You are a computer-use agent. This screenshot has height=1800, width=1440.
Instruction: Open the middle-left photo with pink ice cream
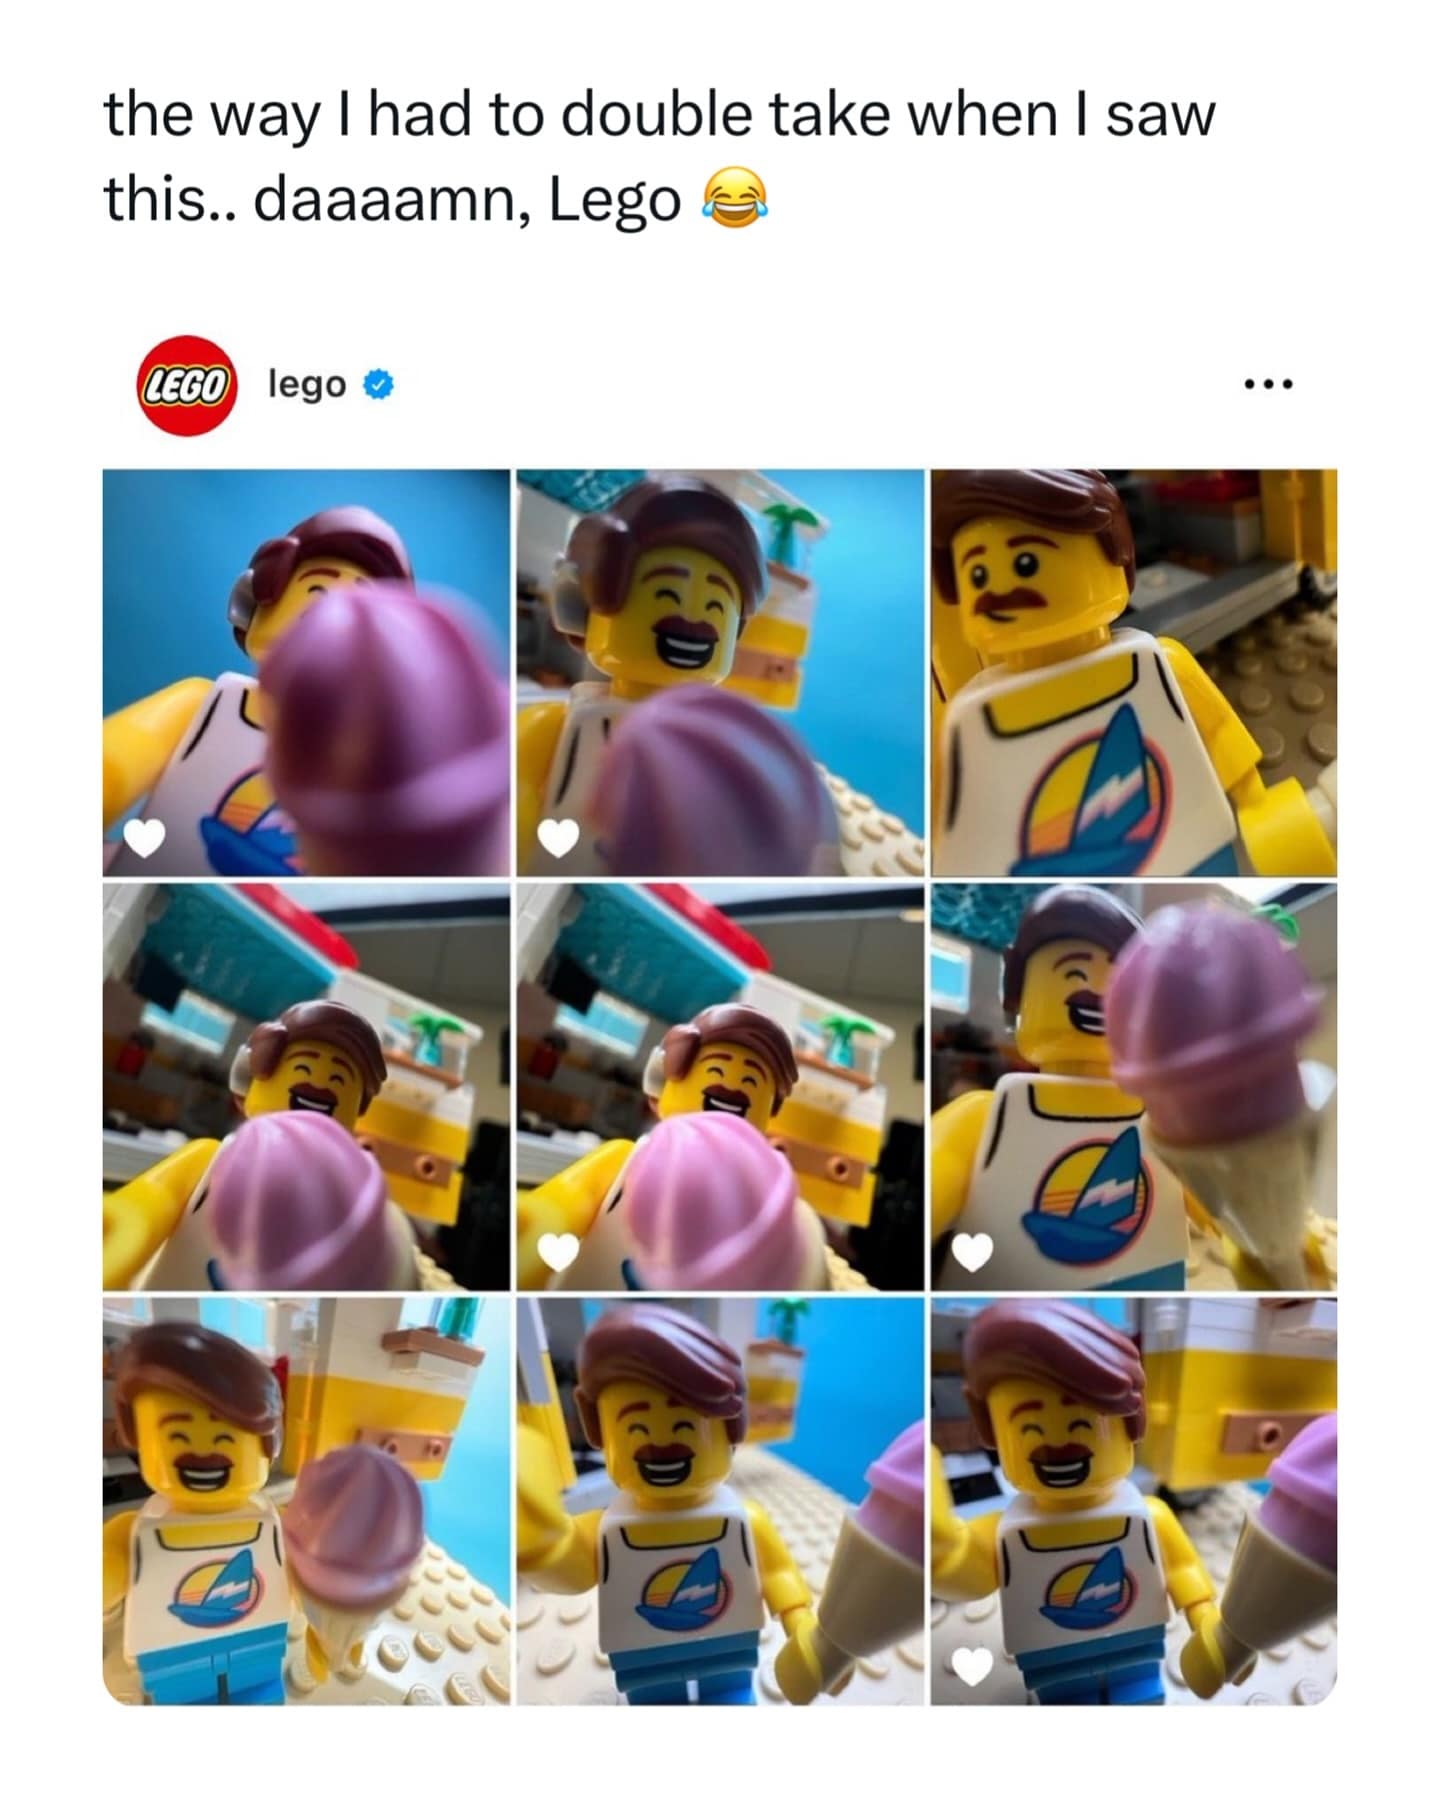click(x=306, y=1086)
